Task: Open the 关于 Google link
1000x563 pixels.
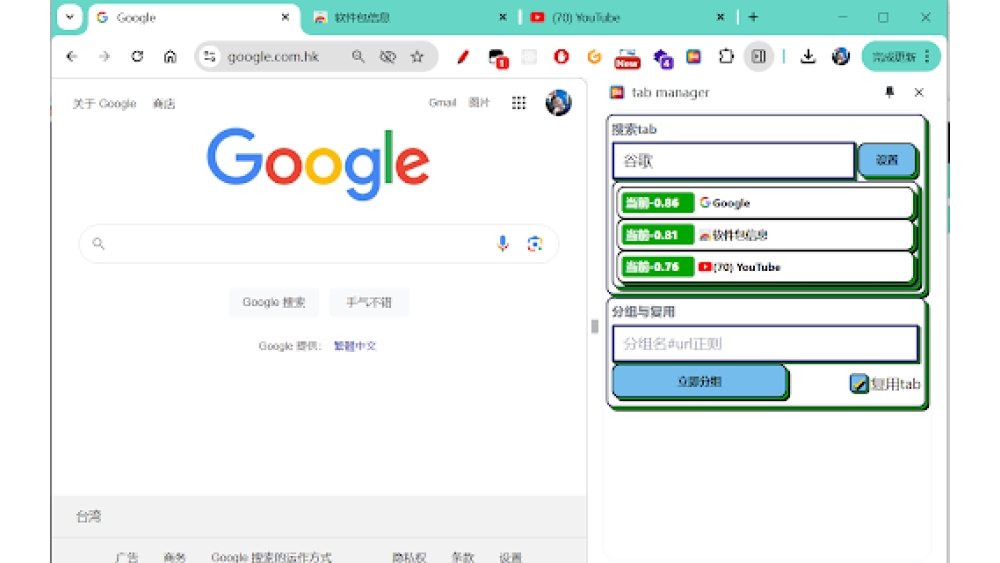Action: coord(105,103)
